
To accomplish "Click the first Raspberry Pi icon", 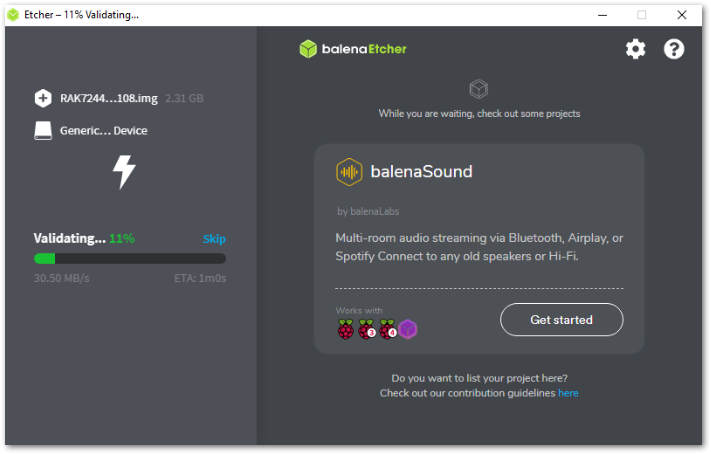I will [x=346, y=329].
